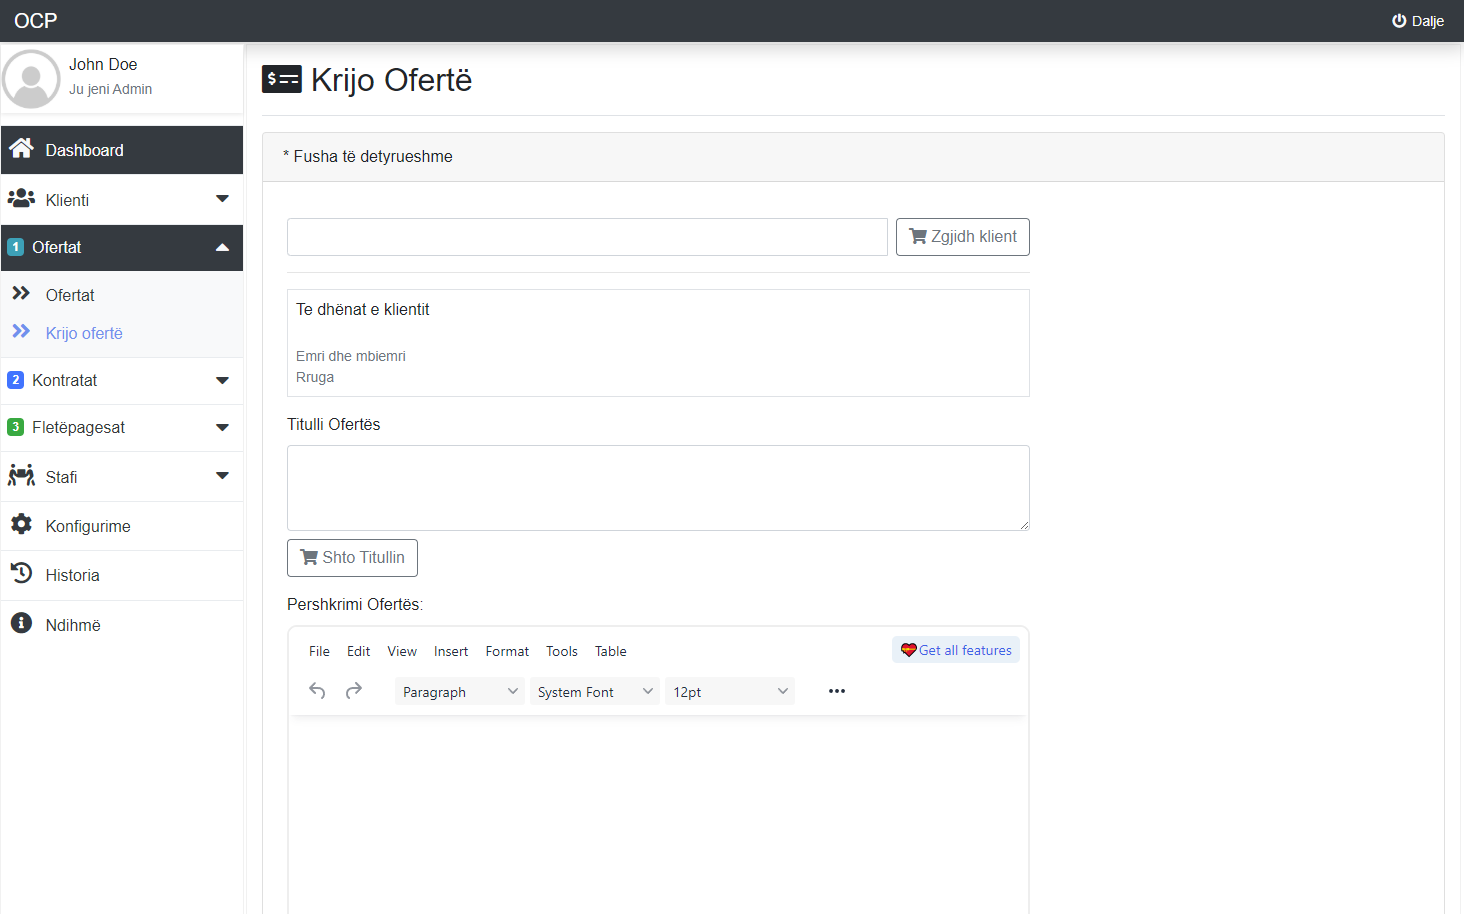Click the John Doe avatar image

click(31, 79)
